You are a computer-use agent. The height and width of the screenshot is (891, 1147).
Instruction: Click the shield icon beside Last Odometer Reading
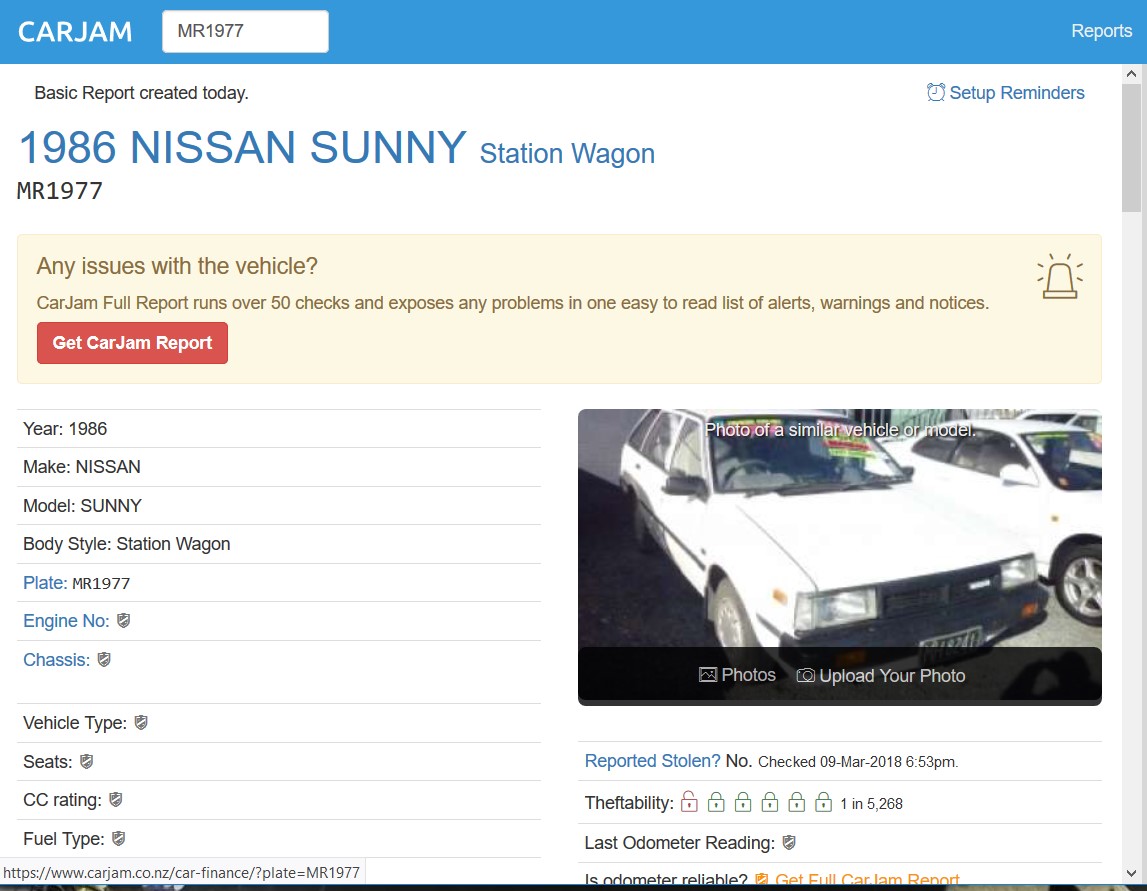coord(789,842)
